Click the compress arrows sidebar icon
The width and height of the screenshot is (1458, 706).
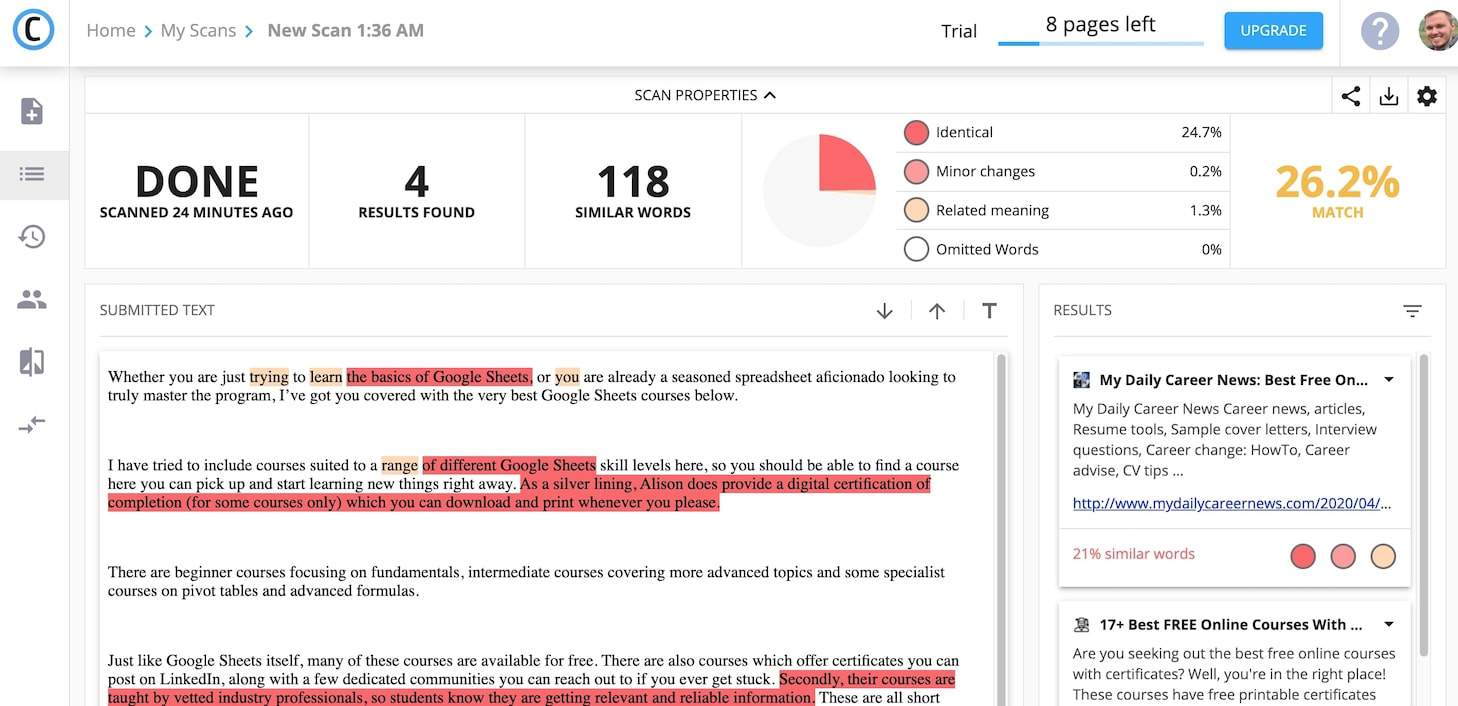pos(32,425)
